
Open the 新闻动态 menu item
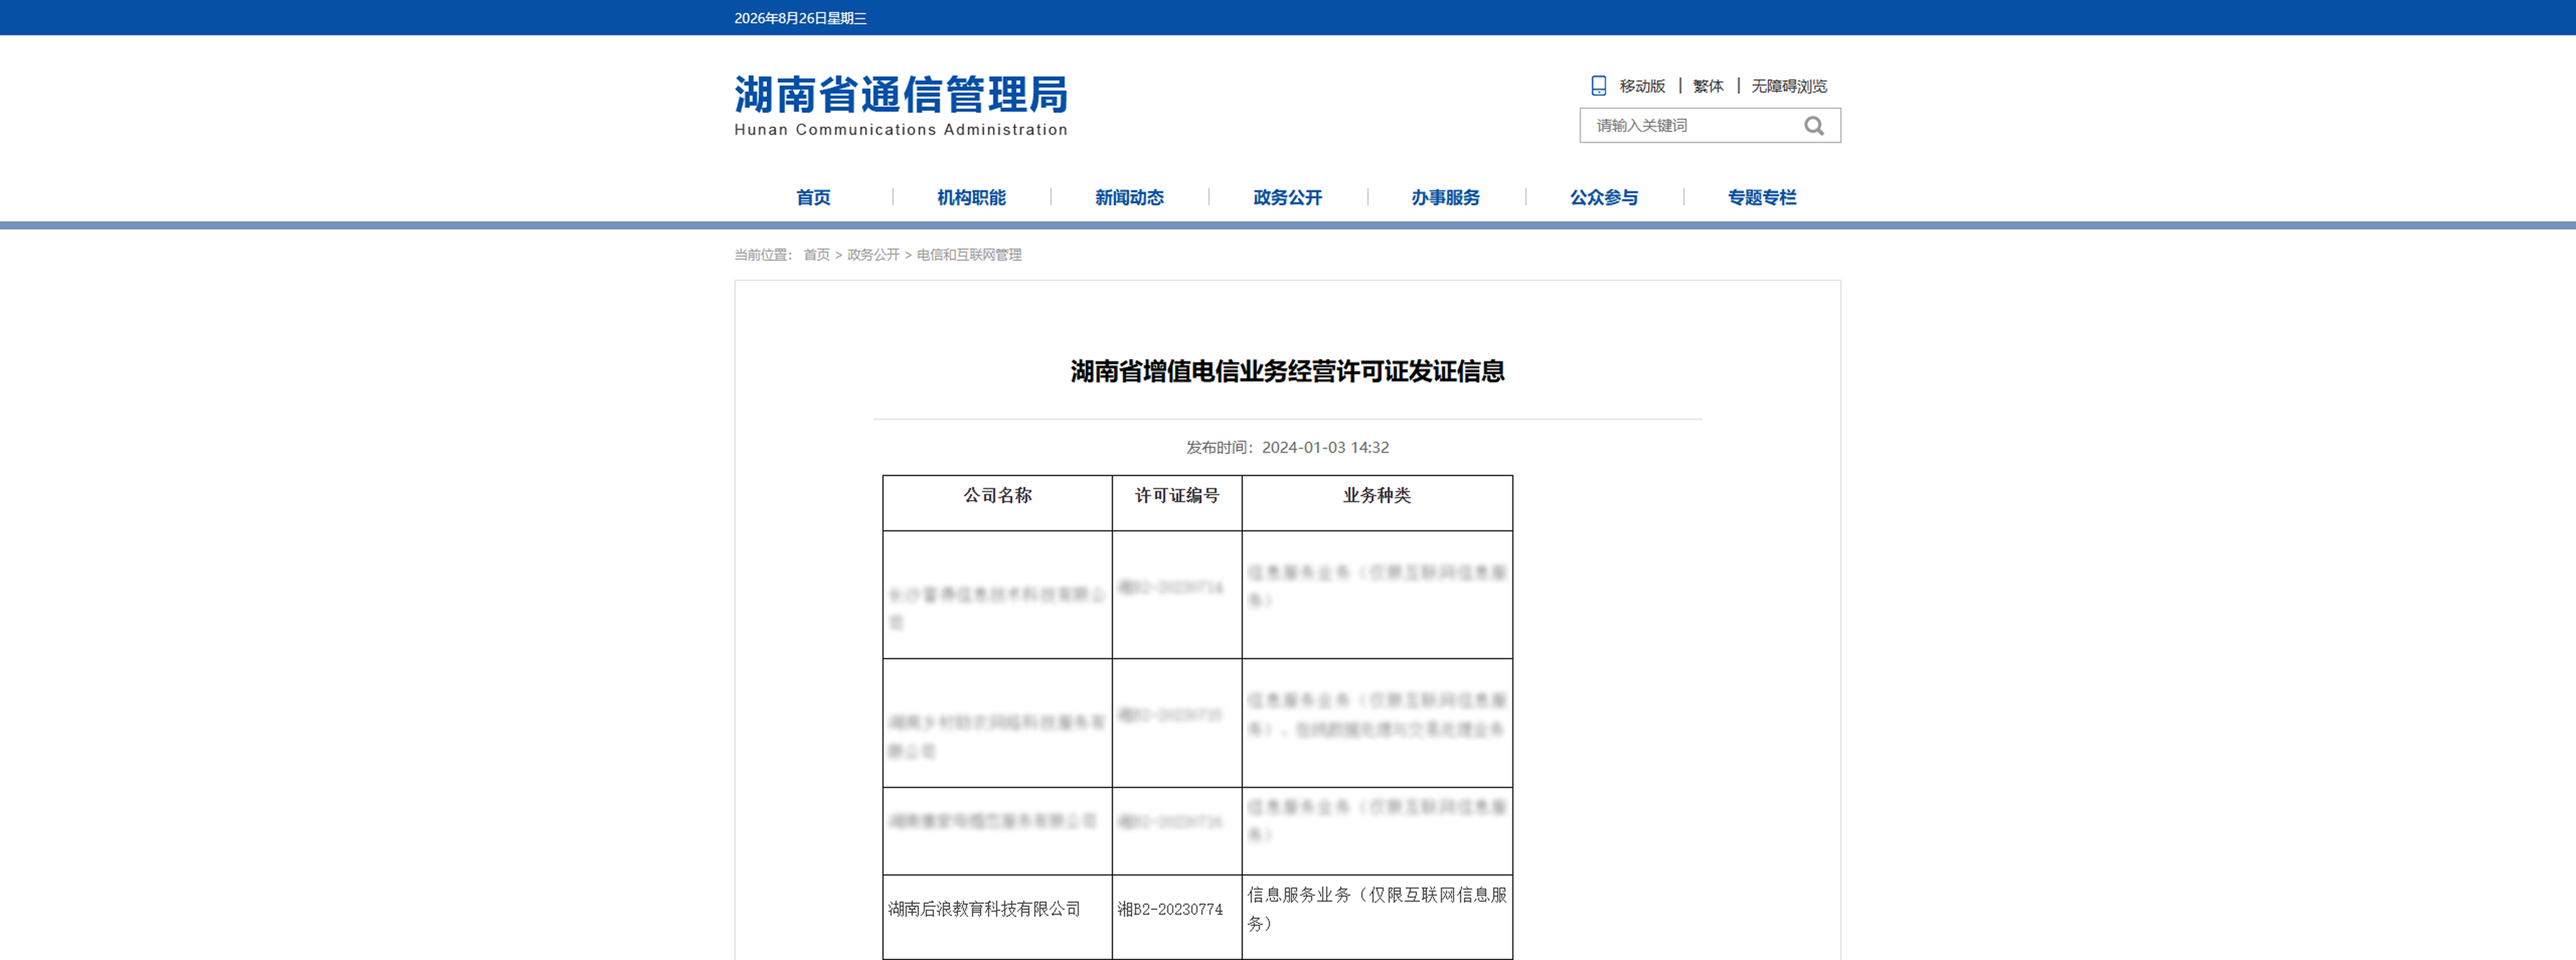coord(1129,198)
